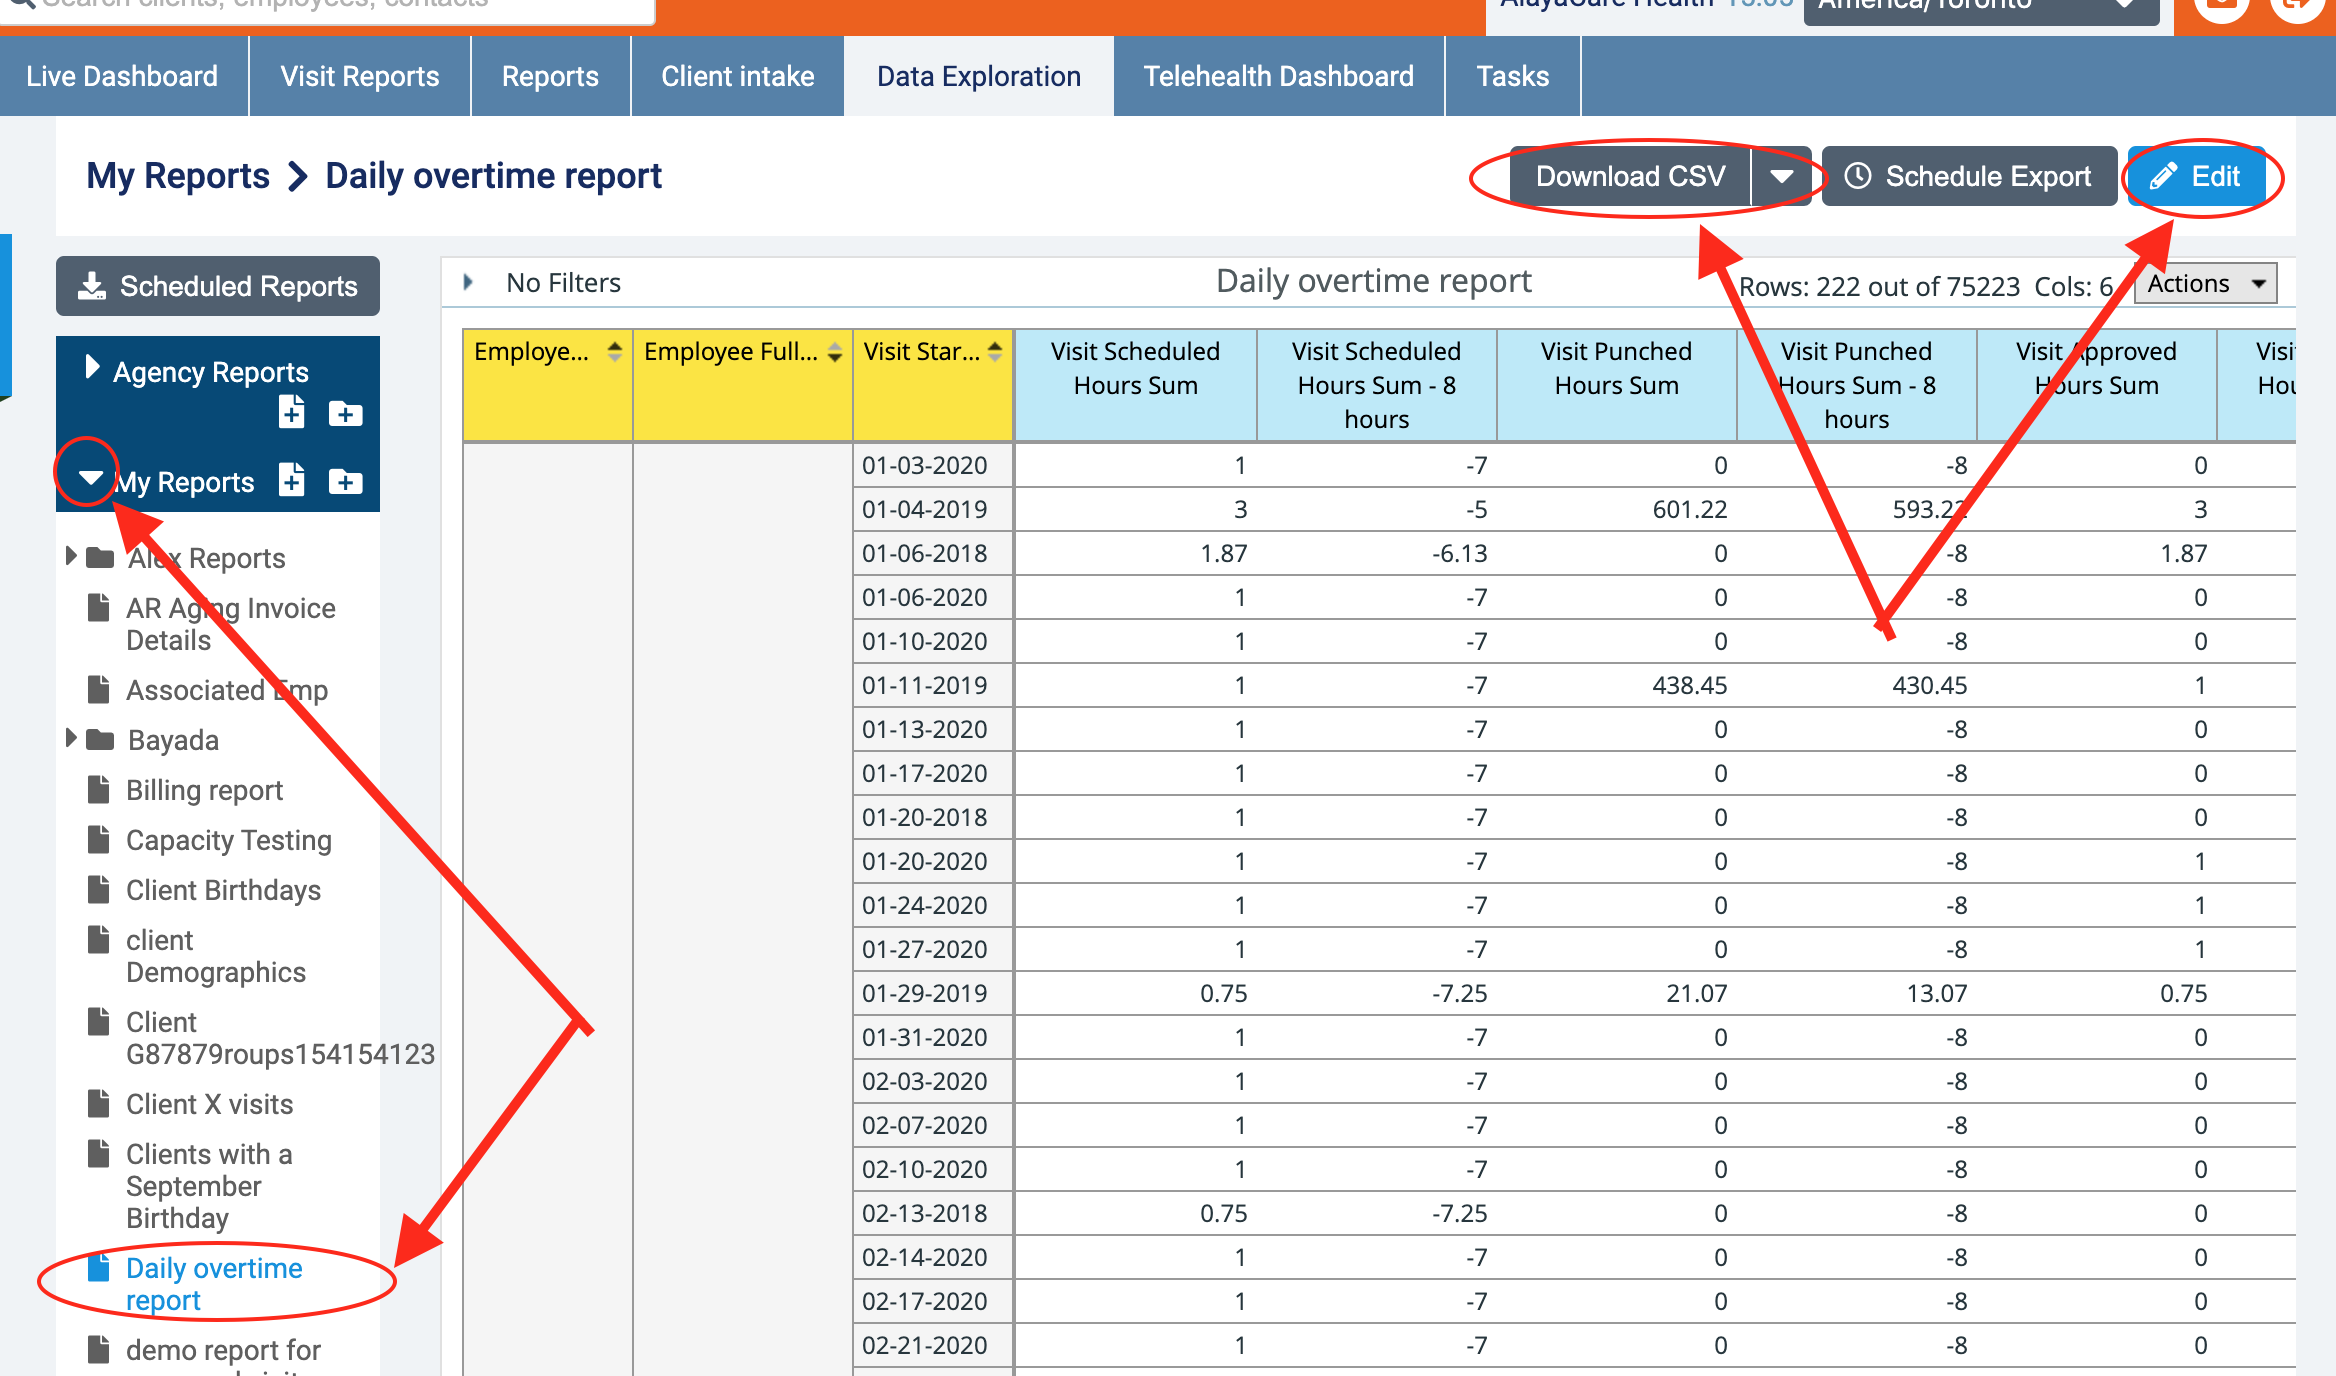Click new report icon beside Agency Reports
2336x1376 pixels.
click(x=291, y=412)
